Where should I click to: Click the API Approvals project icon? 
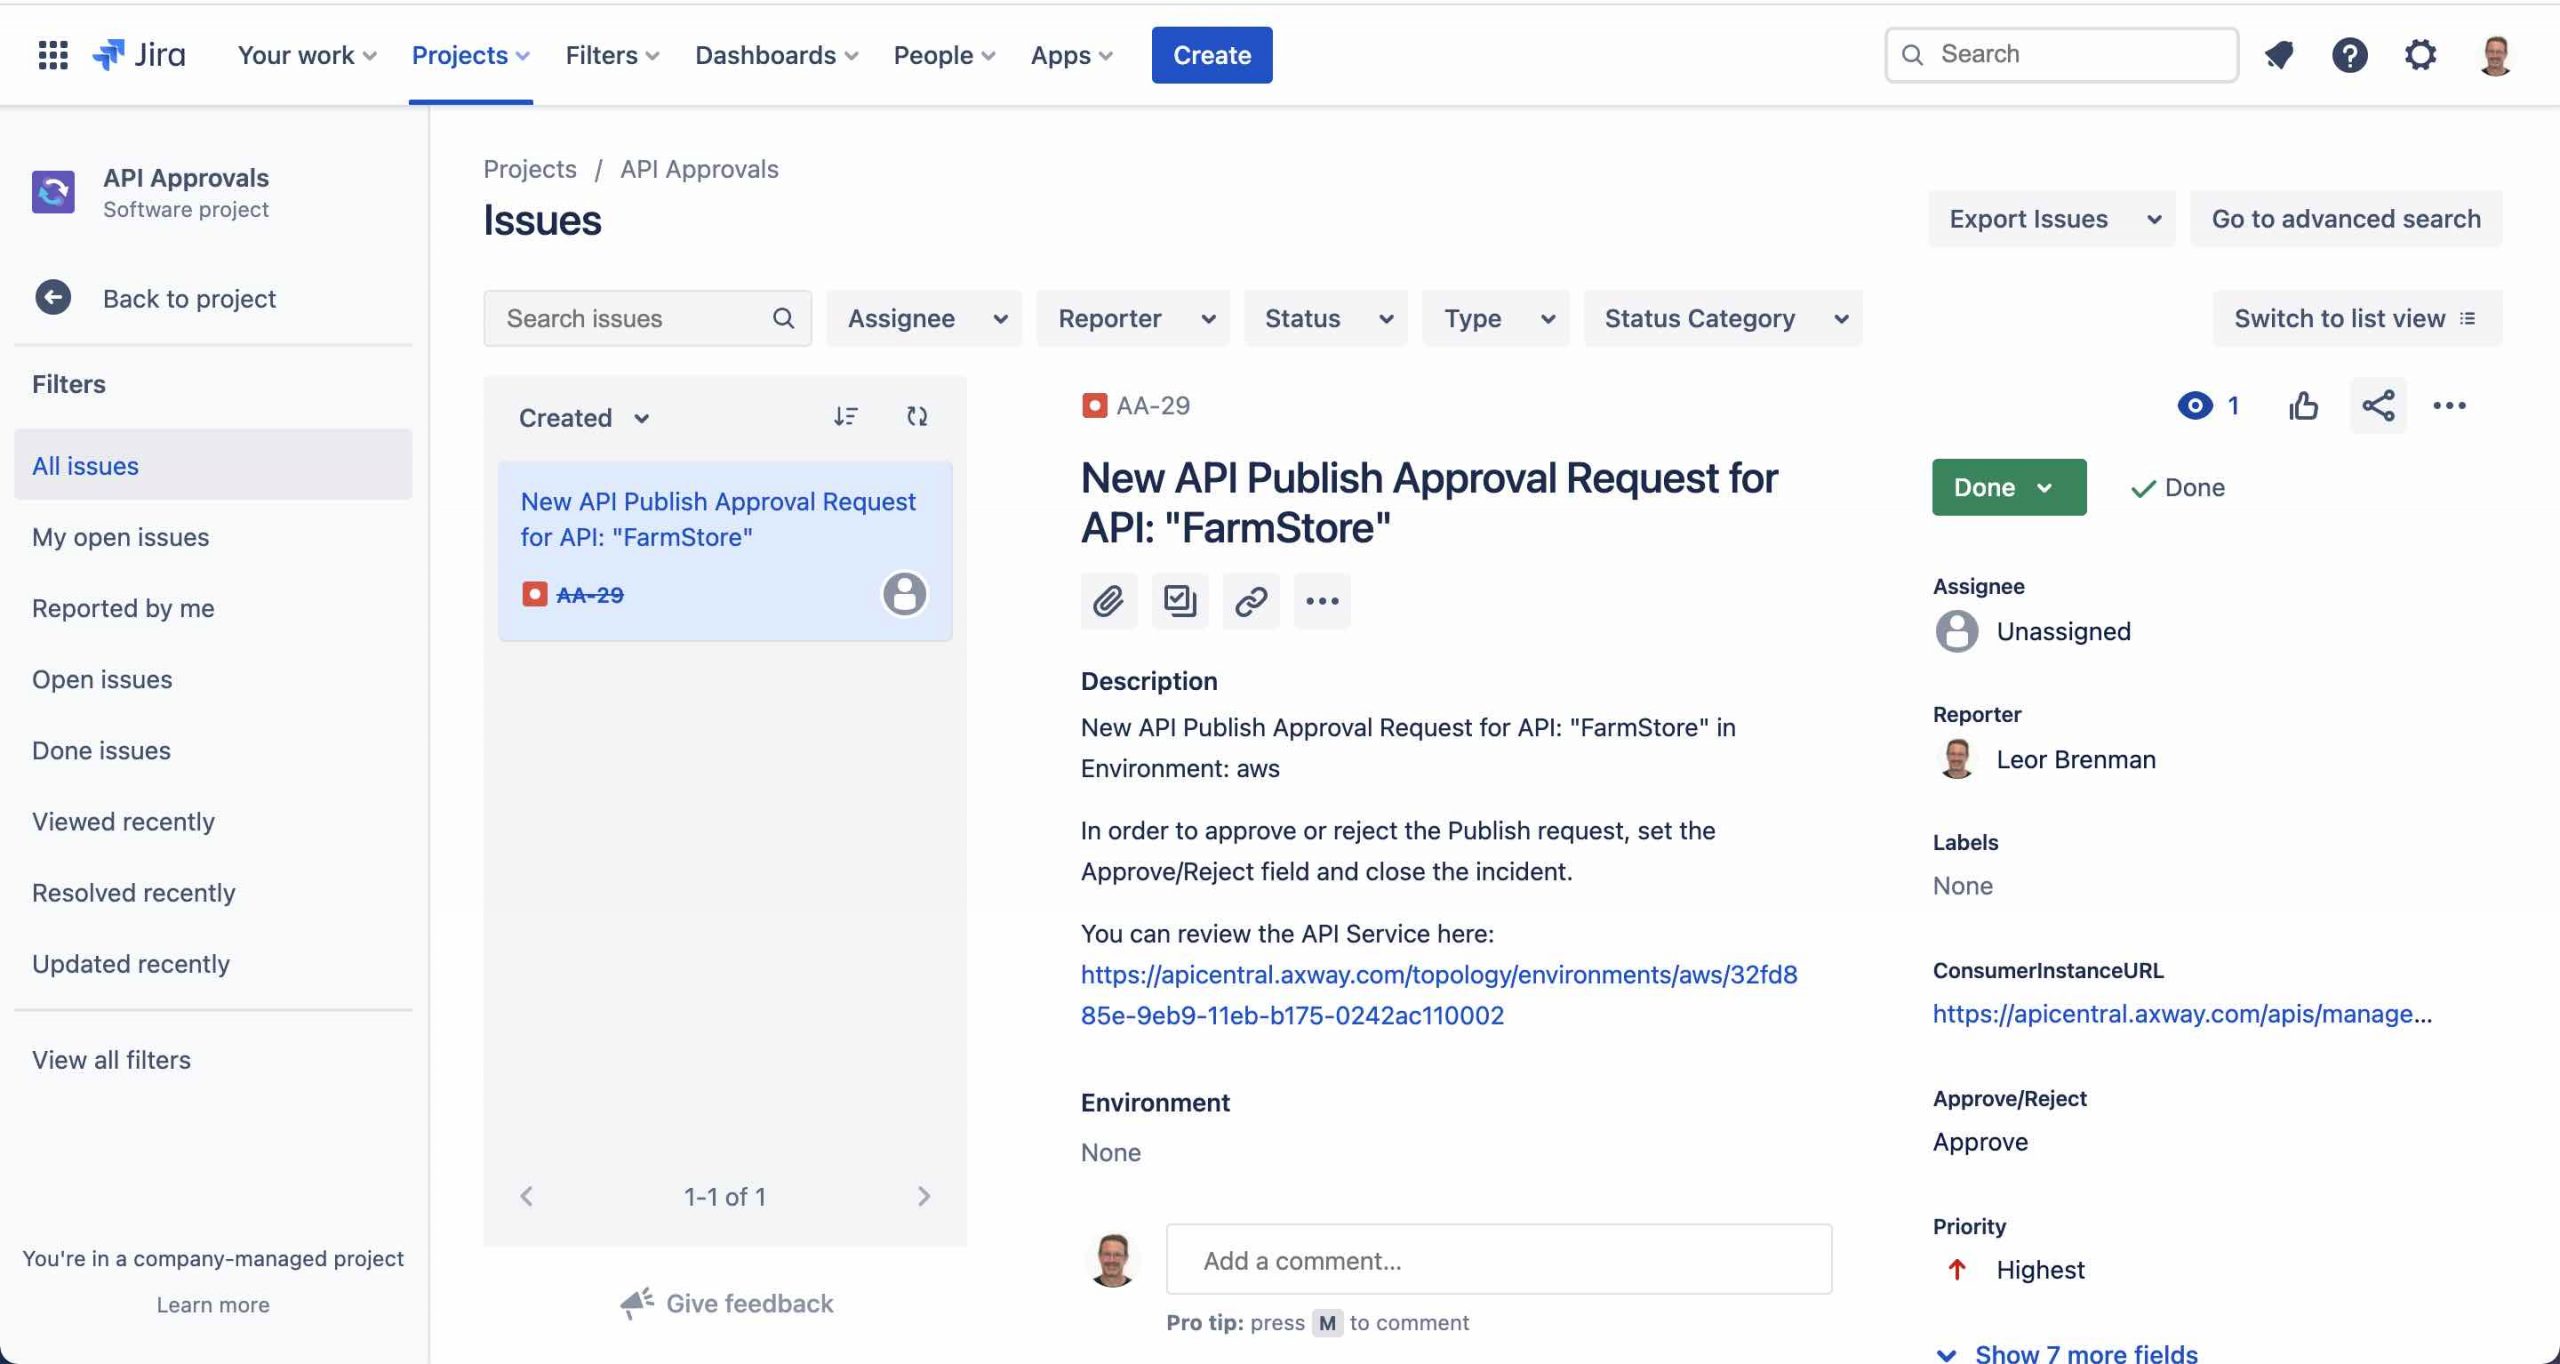point(53,191)
